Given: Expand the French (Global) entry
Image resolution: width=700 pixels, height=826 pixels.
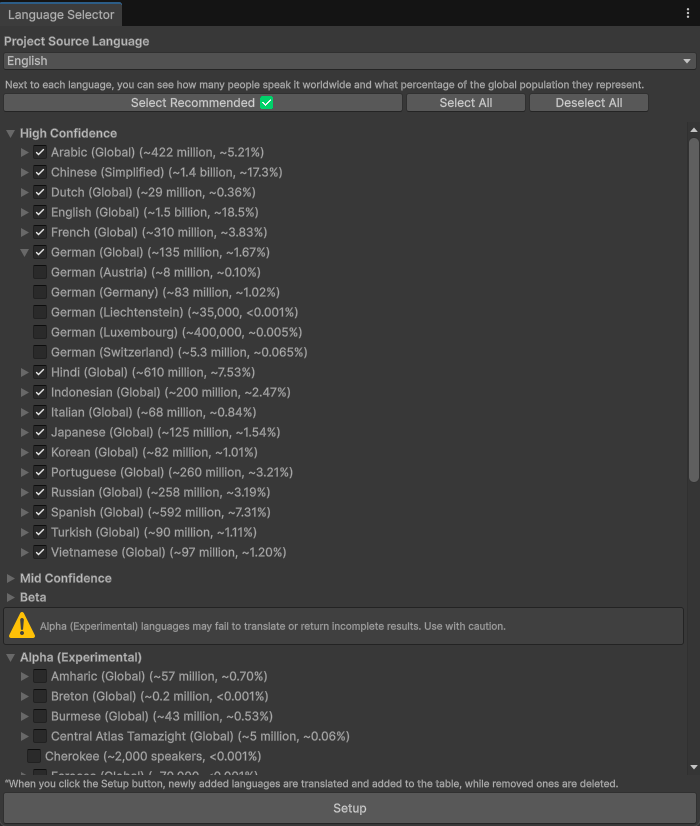Looking at the screenshot, I should [x=24, y=232].
